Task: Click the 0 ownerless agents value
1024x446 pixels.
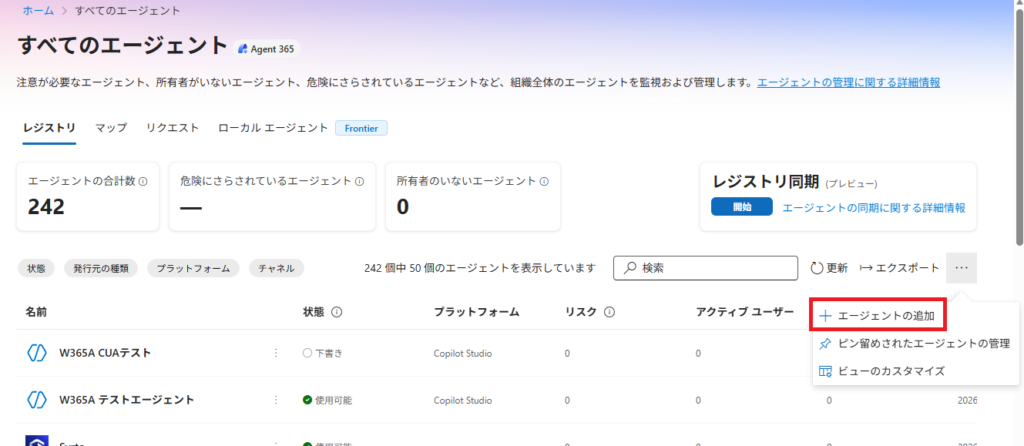Action: pos(403,207)
